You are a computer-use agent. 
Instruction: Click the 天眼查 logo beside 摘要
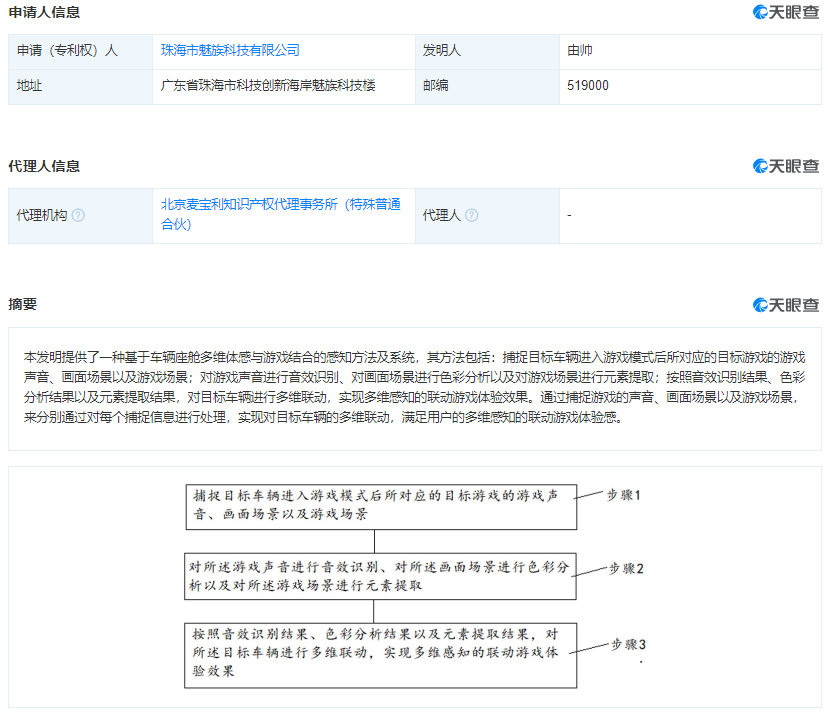pyautogui.click(x=785, y=305)
